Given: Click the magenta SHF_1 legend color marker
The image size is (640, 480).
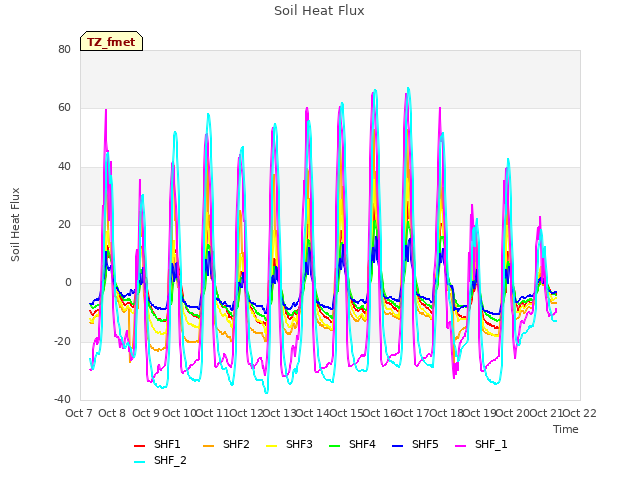Looking at the screenshot, I should [460, 446].
